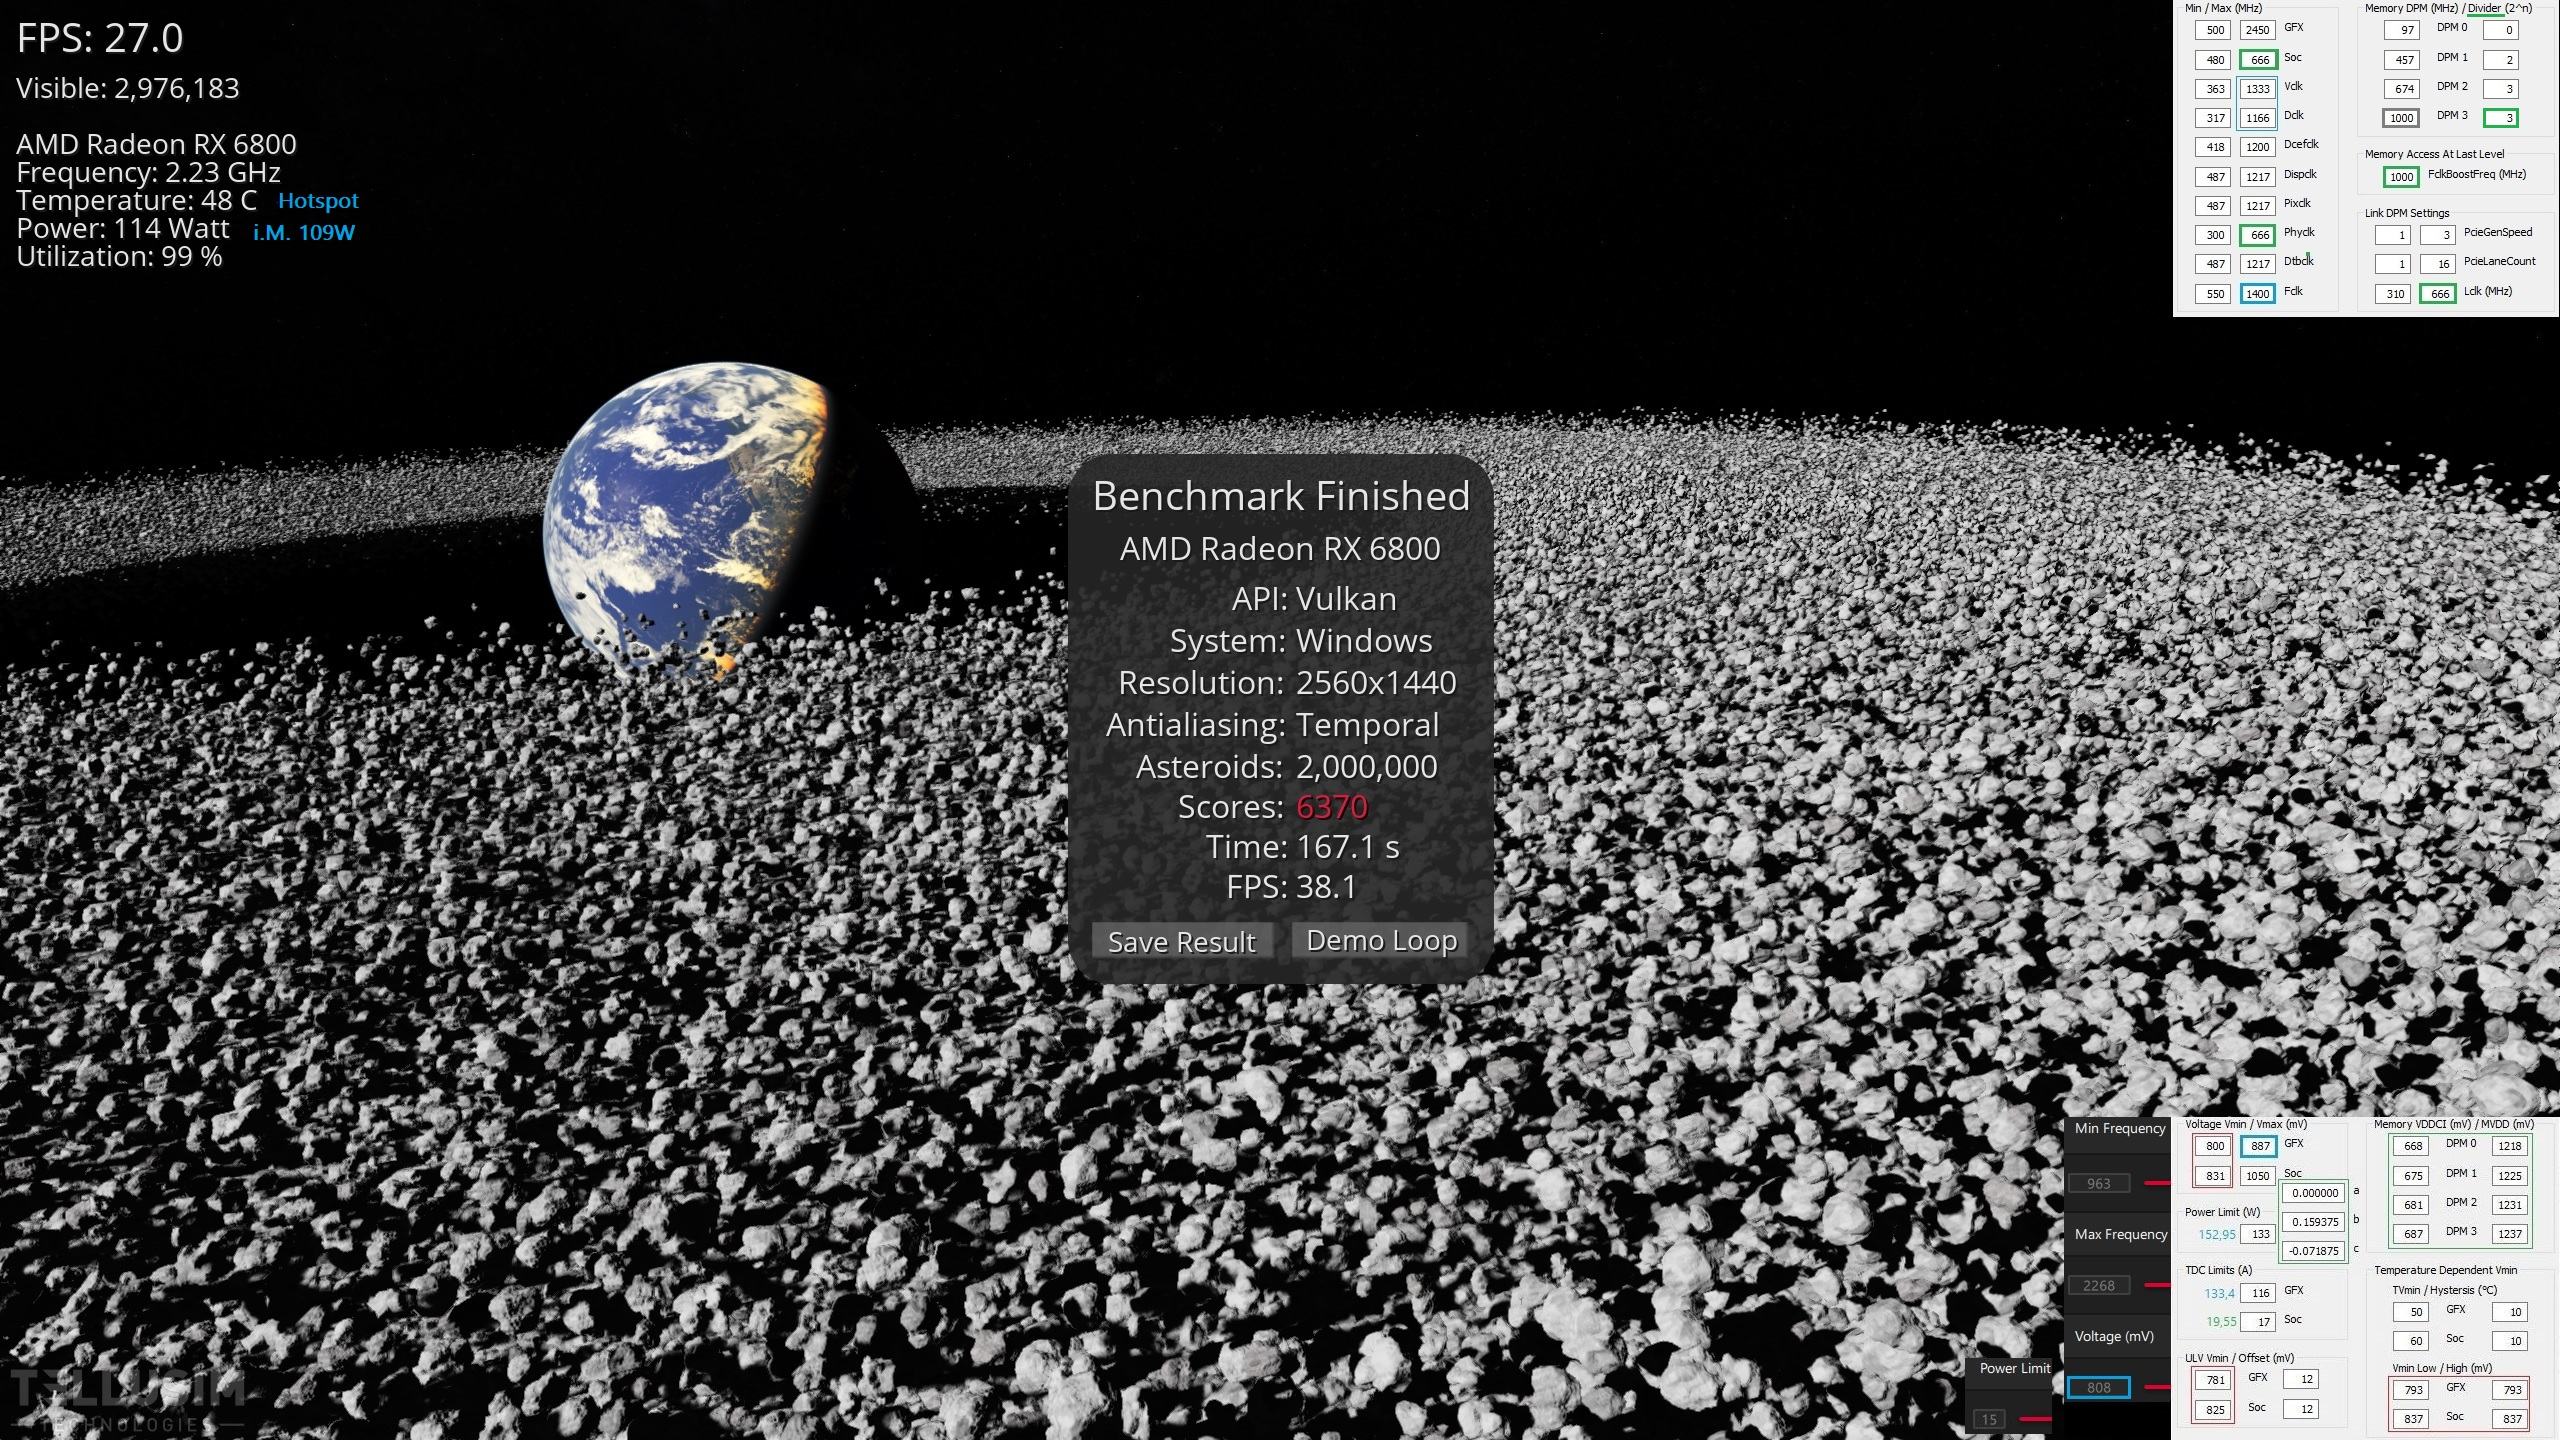Select the Memory DPM 0 frequency field 97
Screen dimensions: 2560x1440
[2401, 30]
